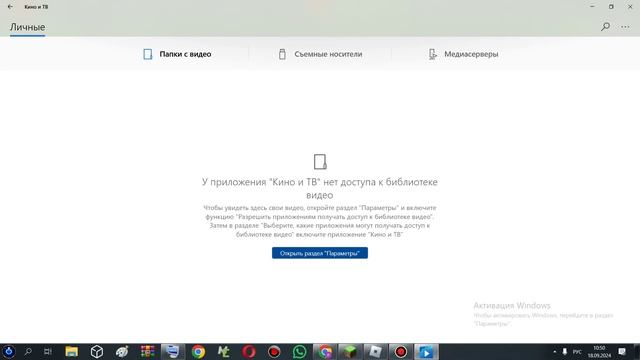Screen dimensions: 640x360
Task: Open taskbar search with the magnifier
Action: 28,351
